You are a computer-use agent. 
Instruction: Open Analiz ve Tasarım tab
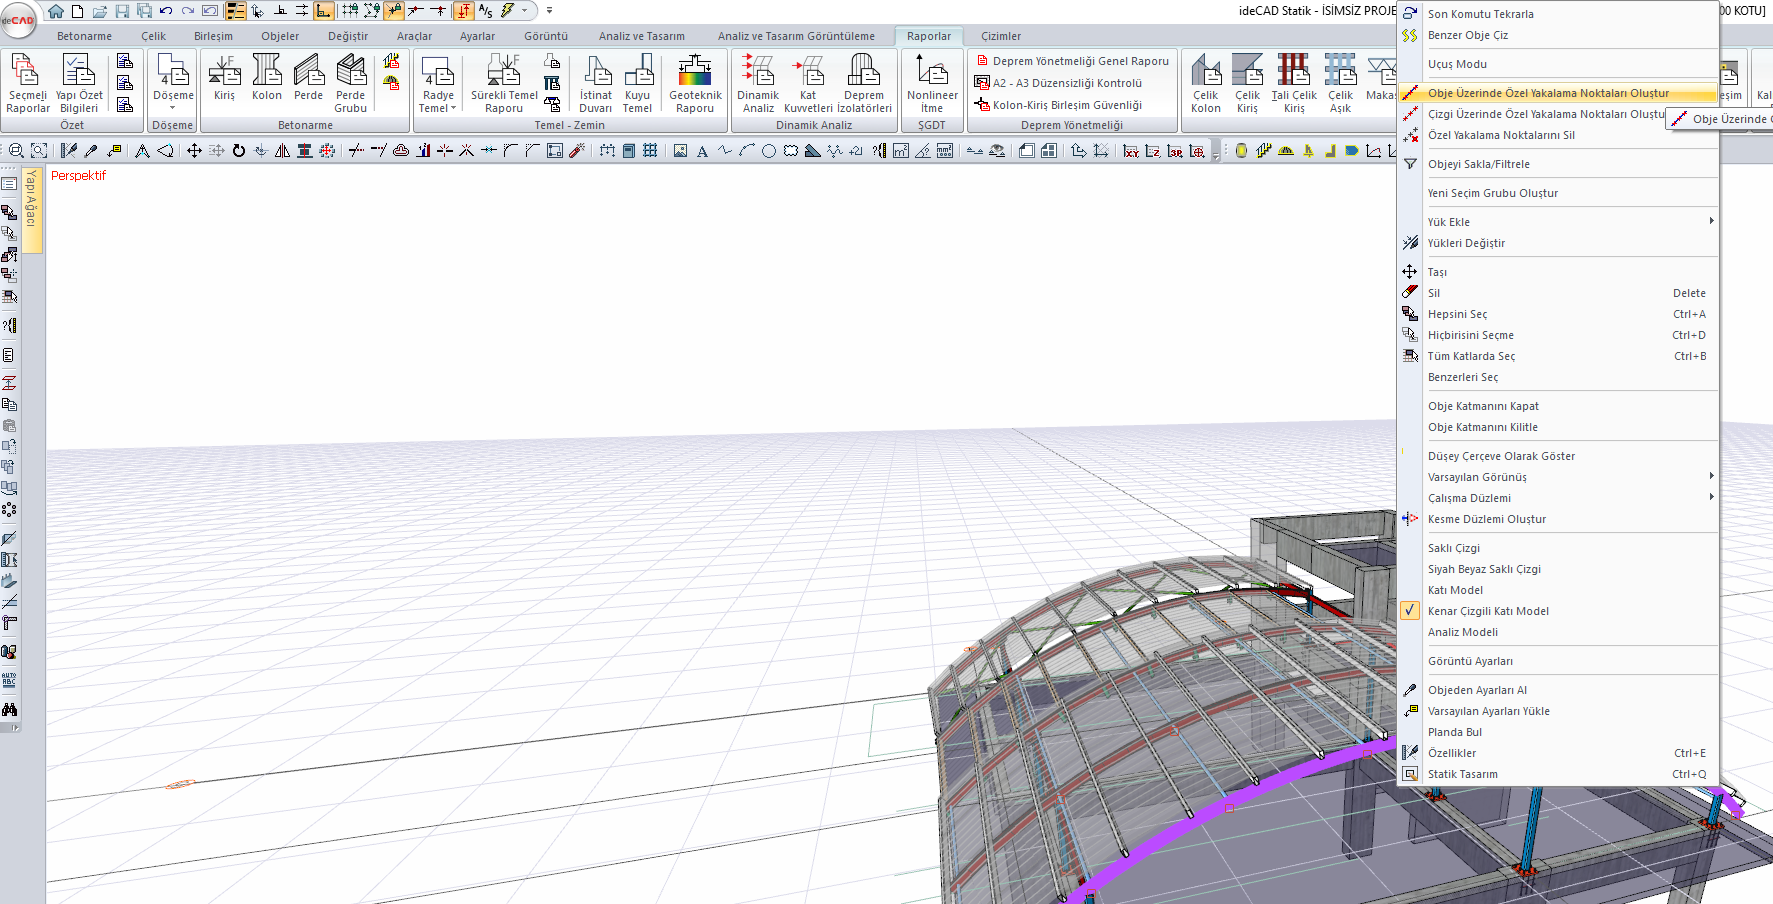(642, 36)
